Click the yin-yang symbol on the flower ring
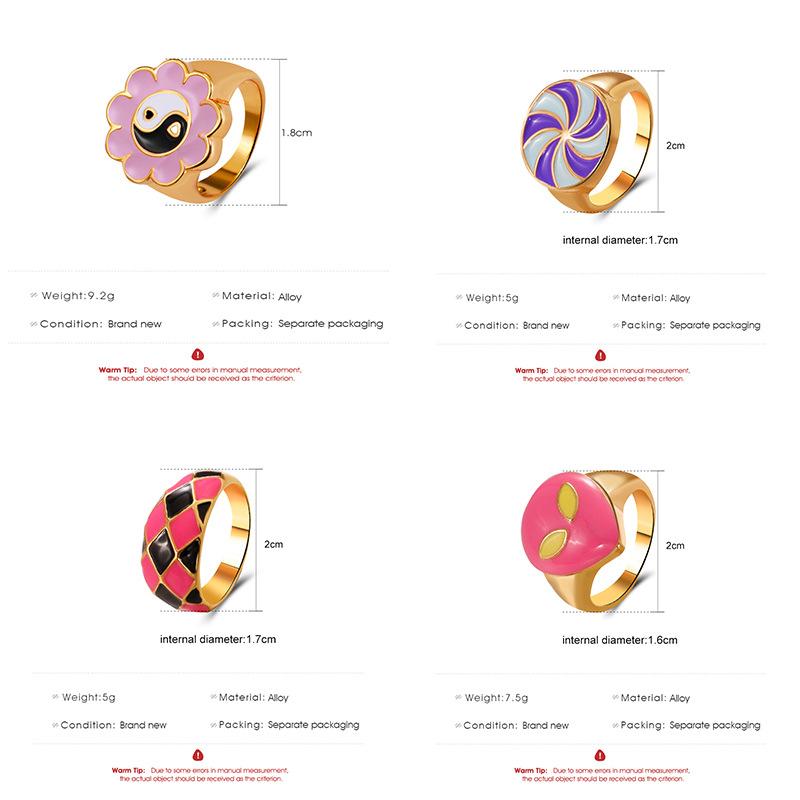Image resolution: width=800 pixels, height=800 pixels. pos(162,122)
